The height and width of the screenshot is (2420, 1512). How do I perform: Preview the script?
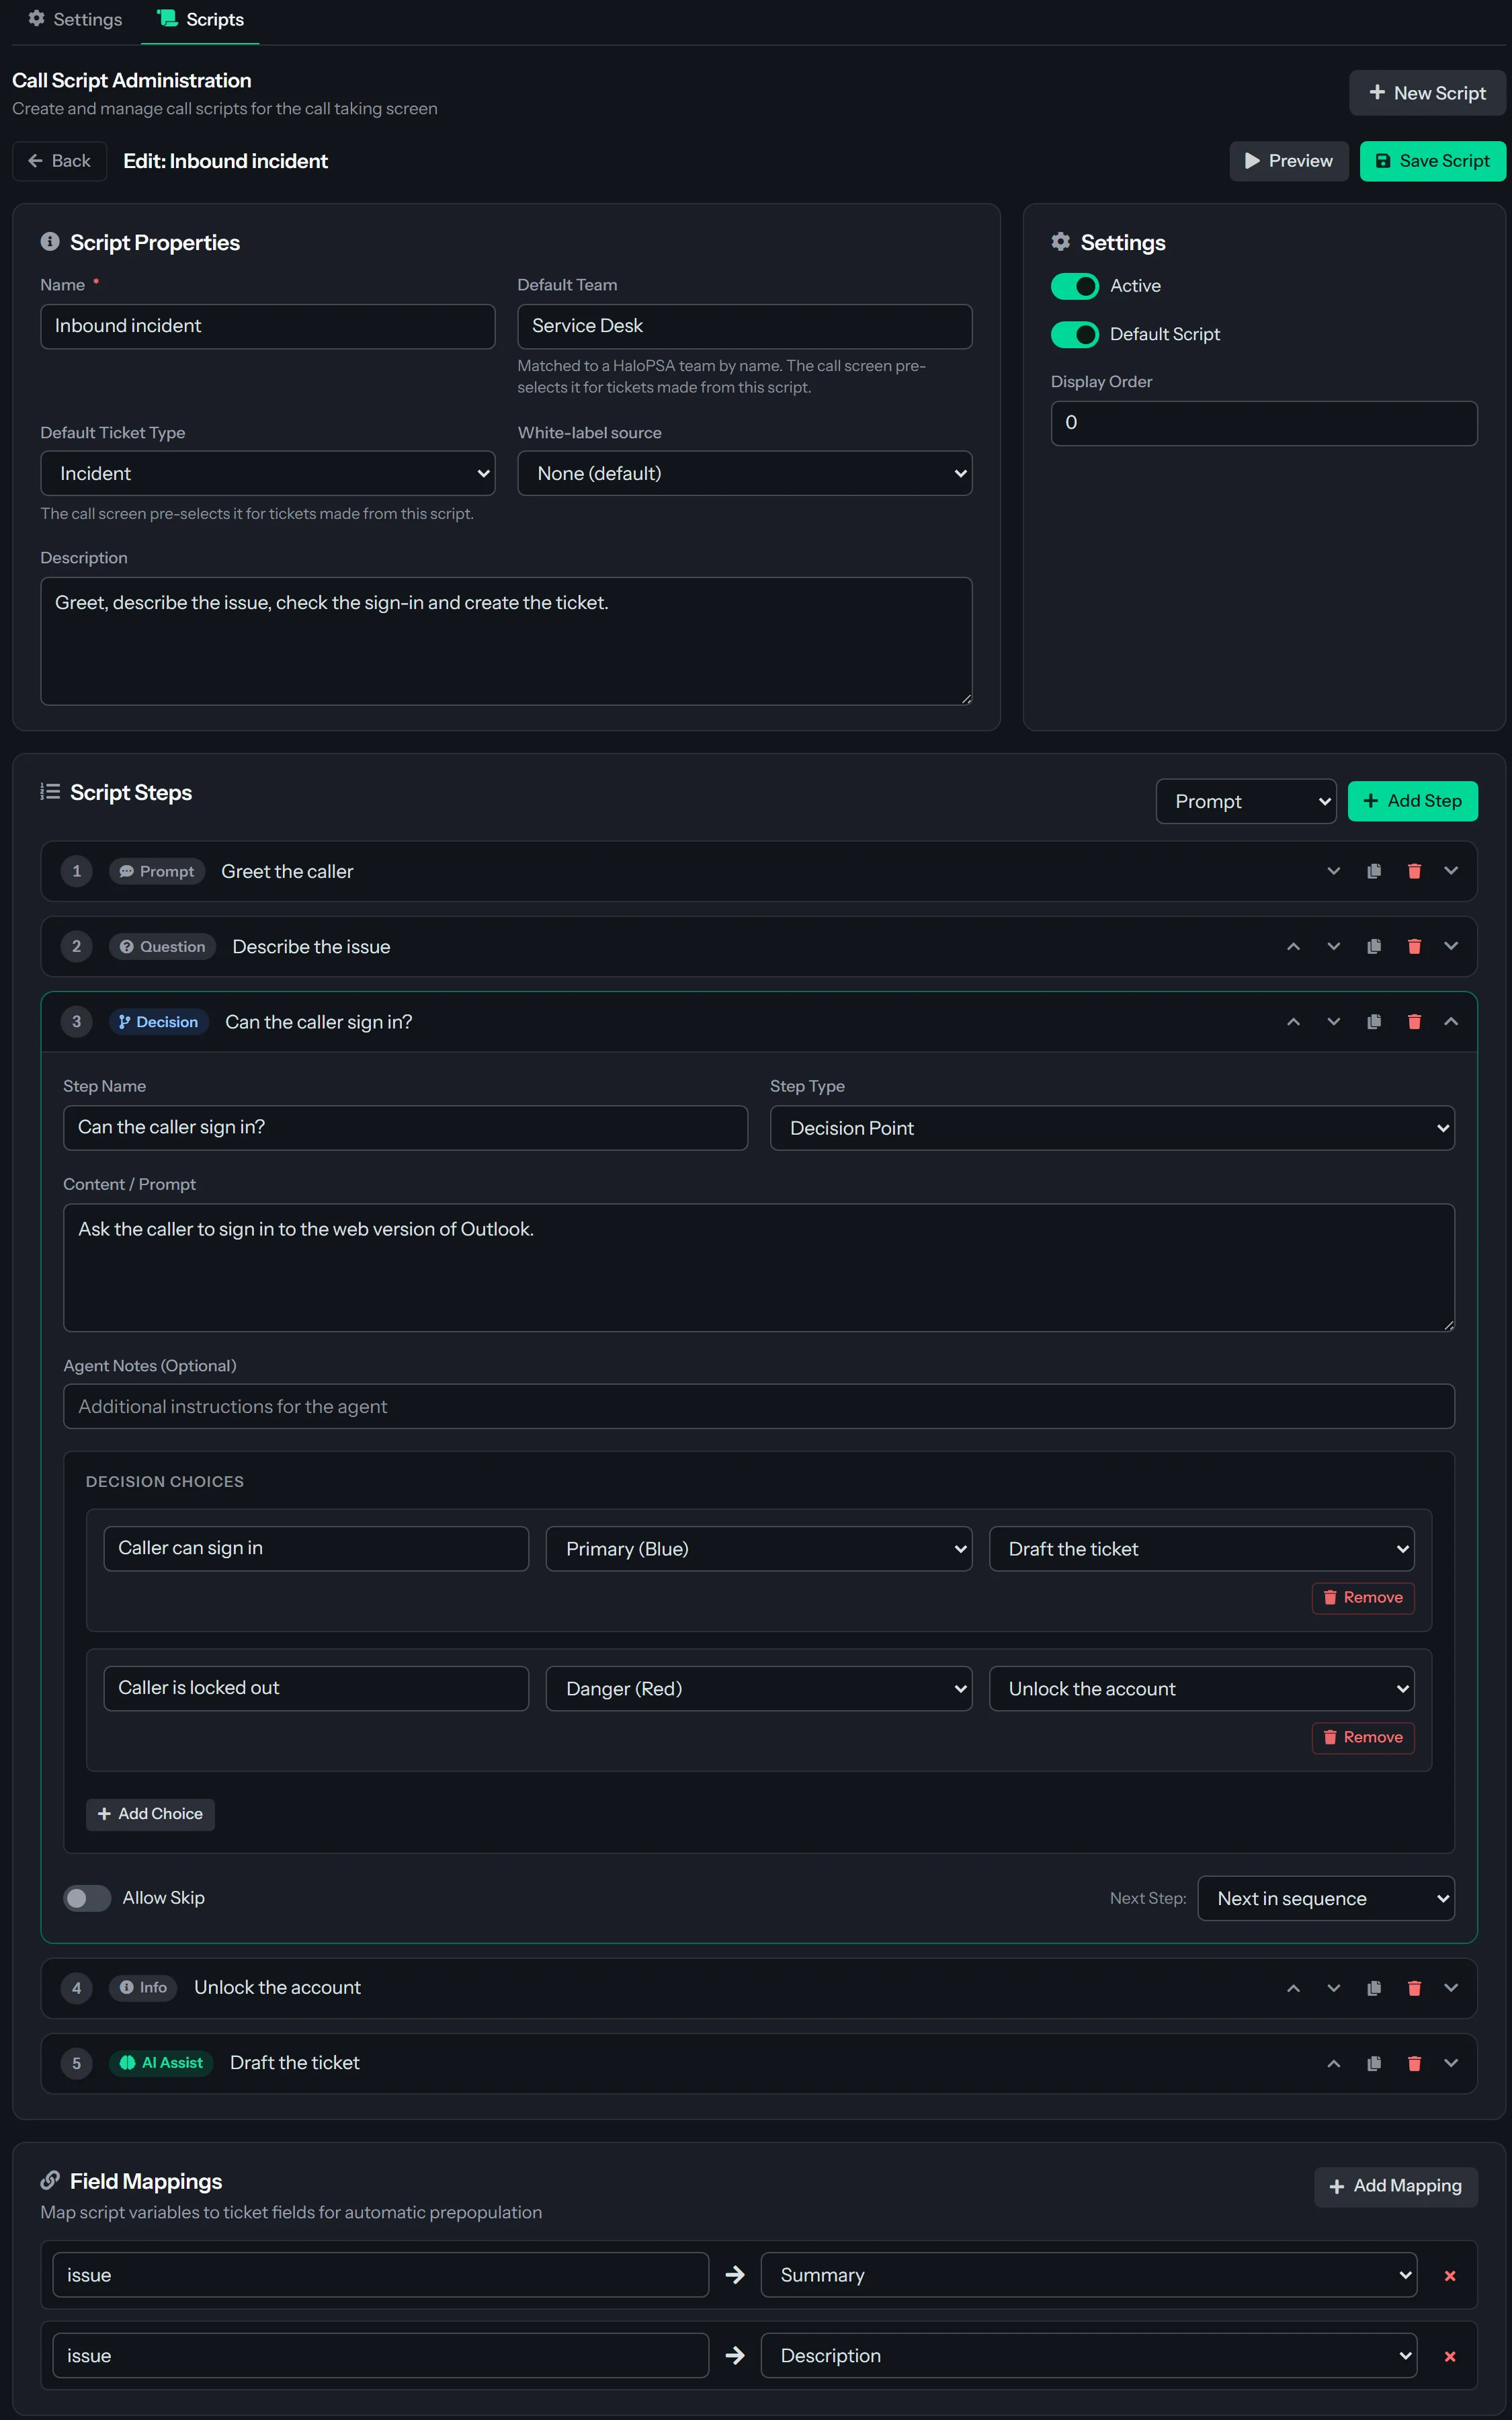1288,161
